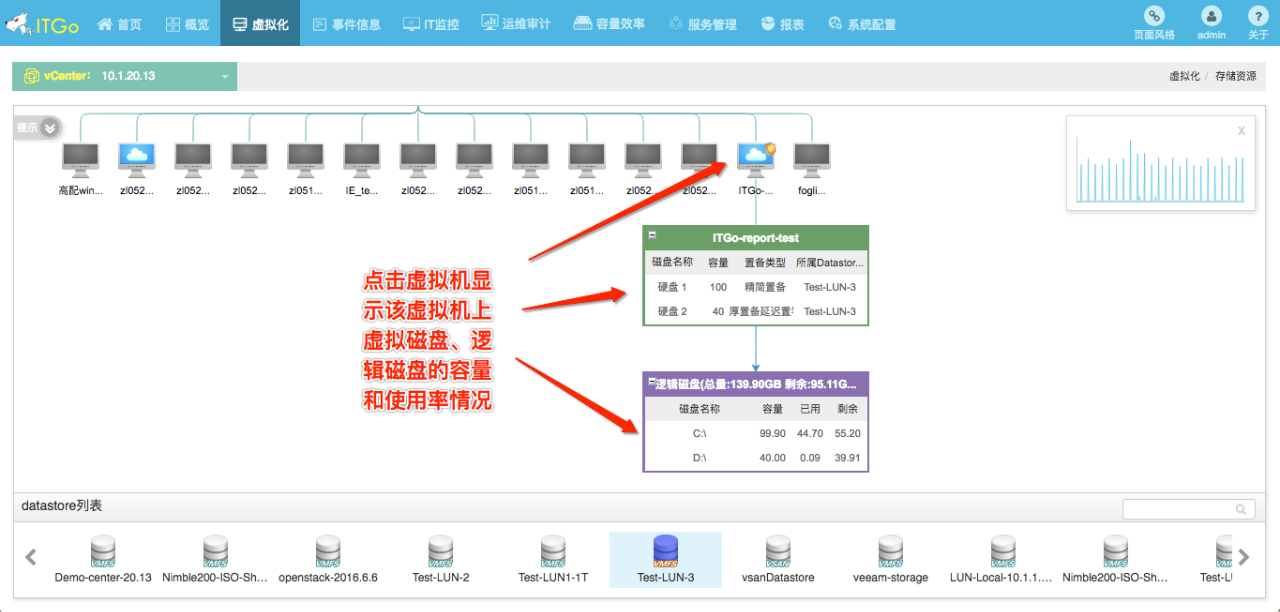
Task: Click the 55.20 remaining value
Action: tap(848, 433)
